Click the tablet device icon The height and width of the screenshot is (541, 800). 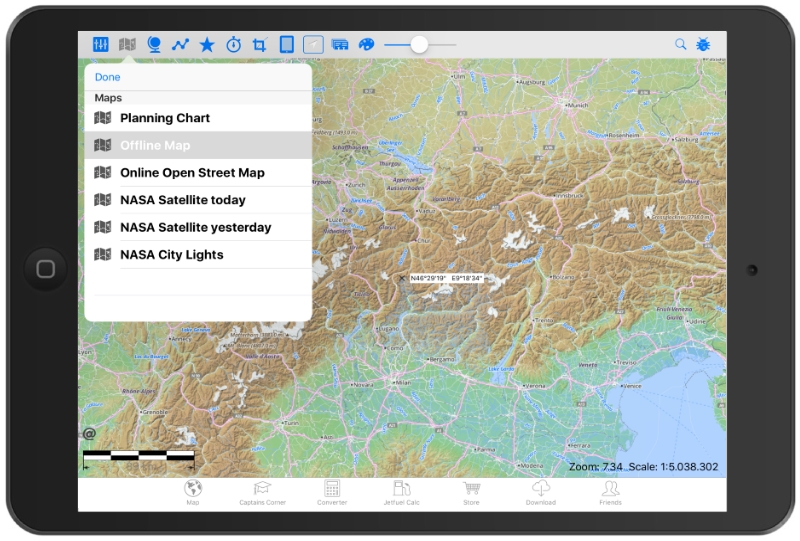click(x=287, y=44)
